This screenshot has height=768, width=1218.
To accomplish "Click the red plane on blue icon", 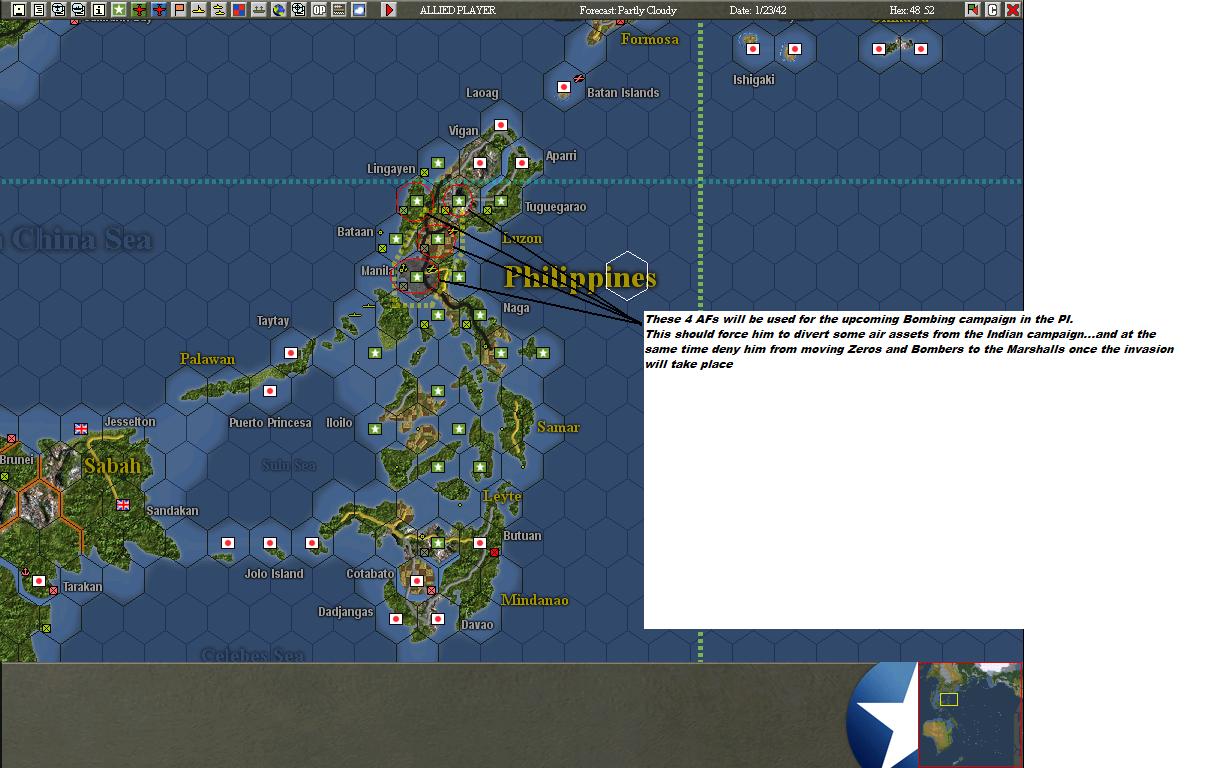I will [x=159, y=10].
